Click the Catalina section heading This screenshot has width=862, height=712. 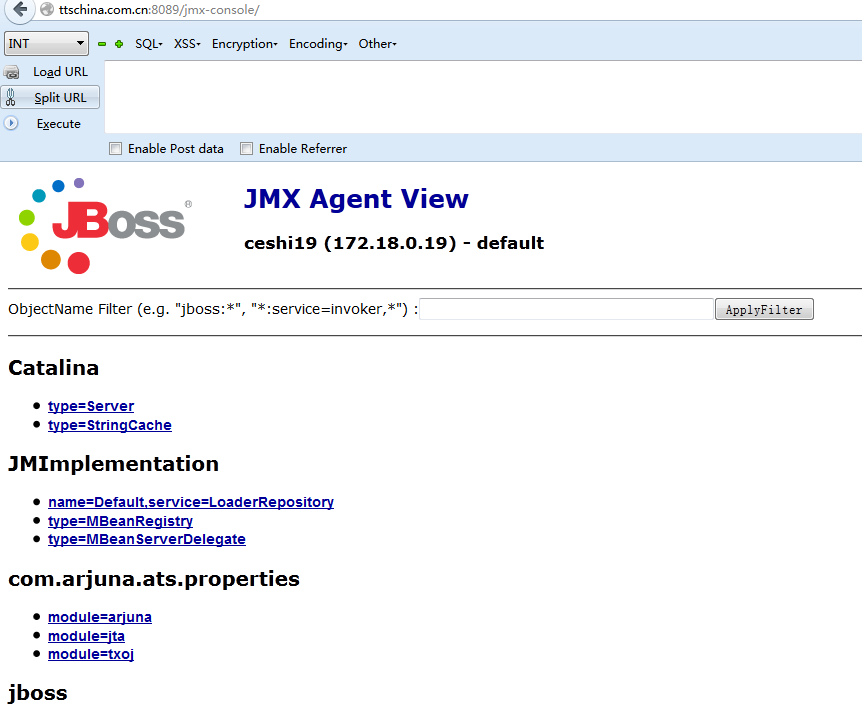click(x=53, y=368)
